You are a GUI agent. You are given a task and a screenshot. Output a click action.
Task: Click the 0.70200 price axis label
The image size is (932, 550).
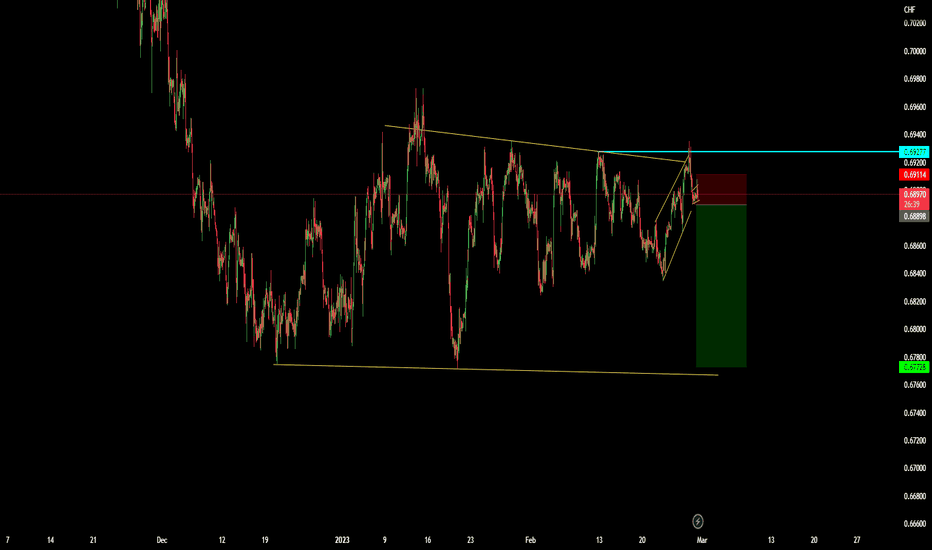pos(915,24)
